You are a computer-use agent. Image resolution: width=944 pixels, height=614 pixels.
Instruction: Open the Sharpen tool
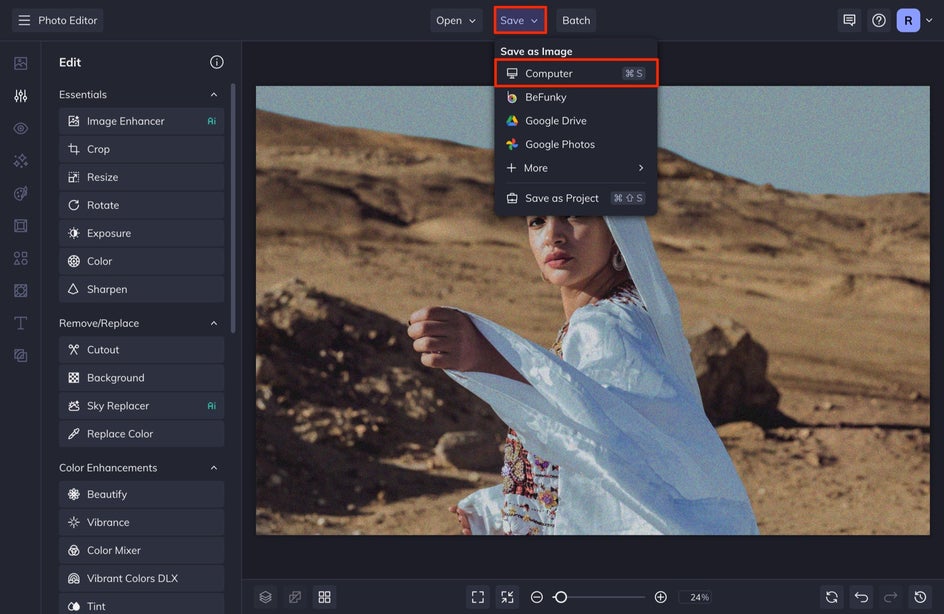141,289
